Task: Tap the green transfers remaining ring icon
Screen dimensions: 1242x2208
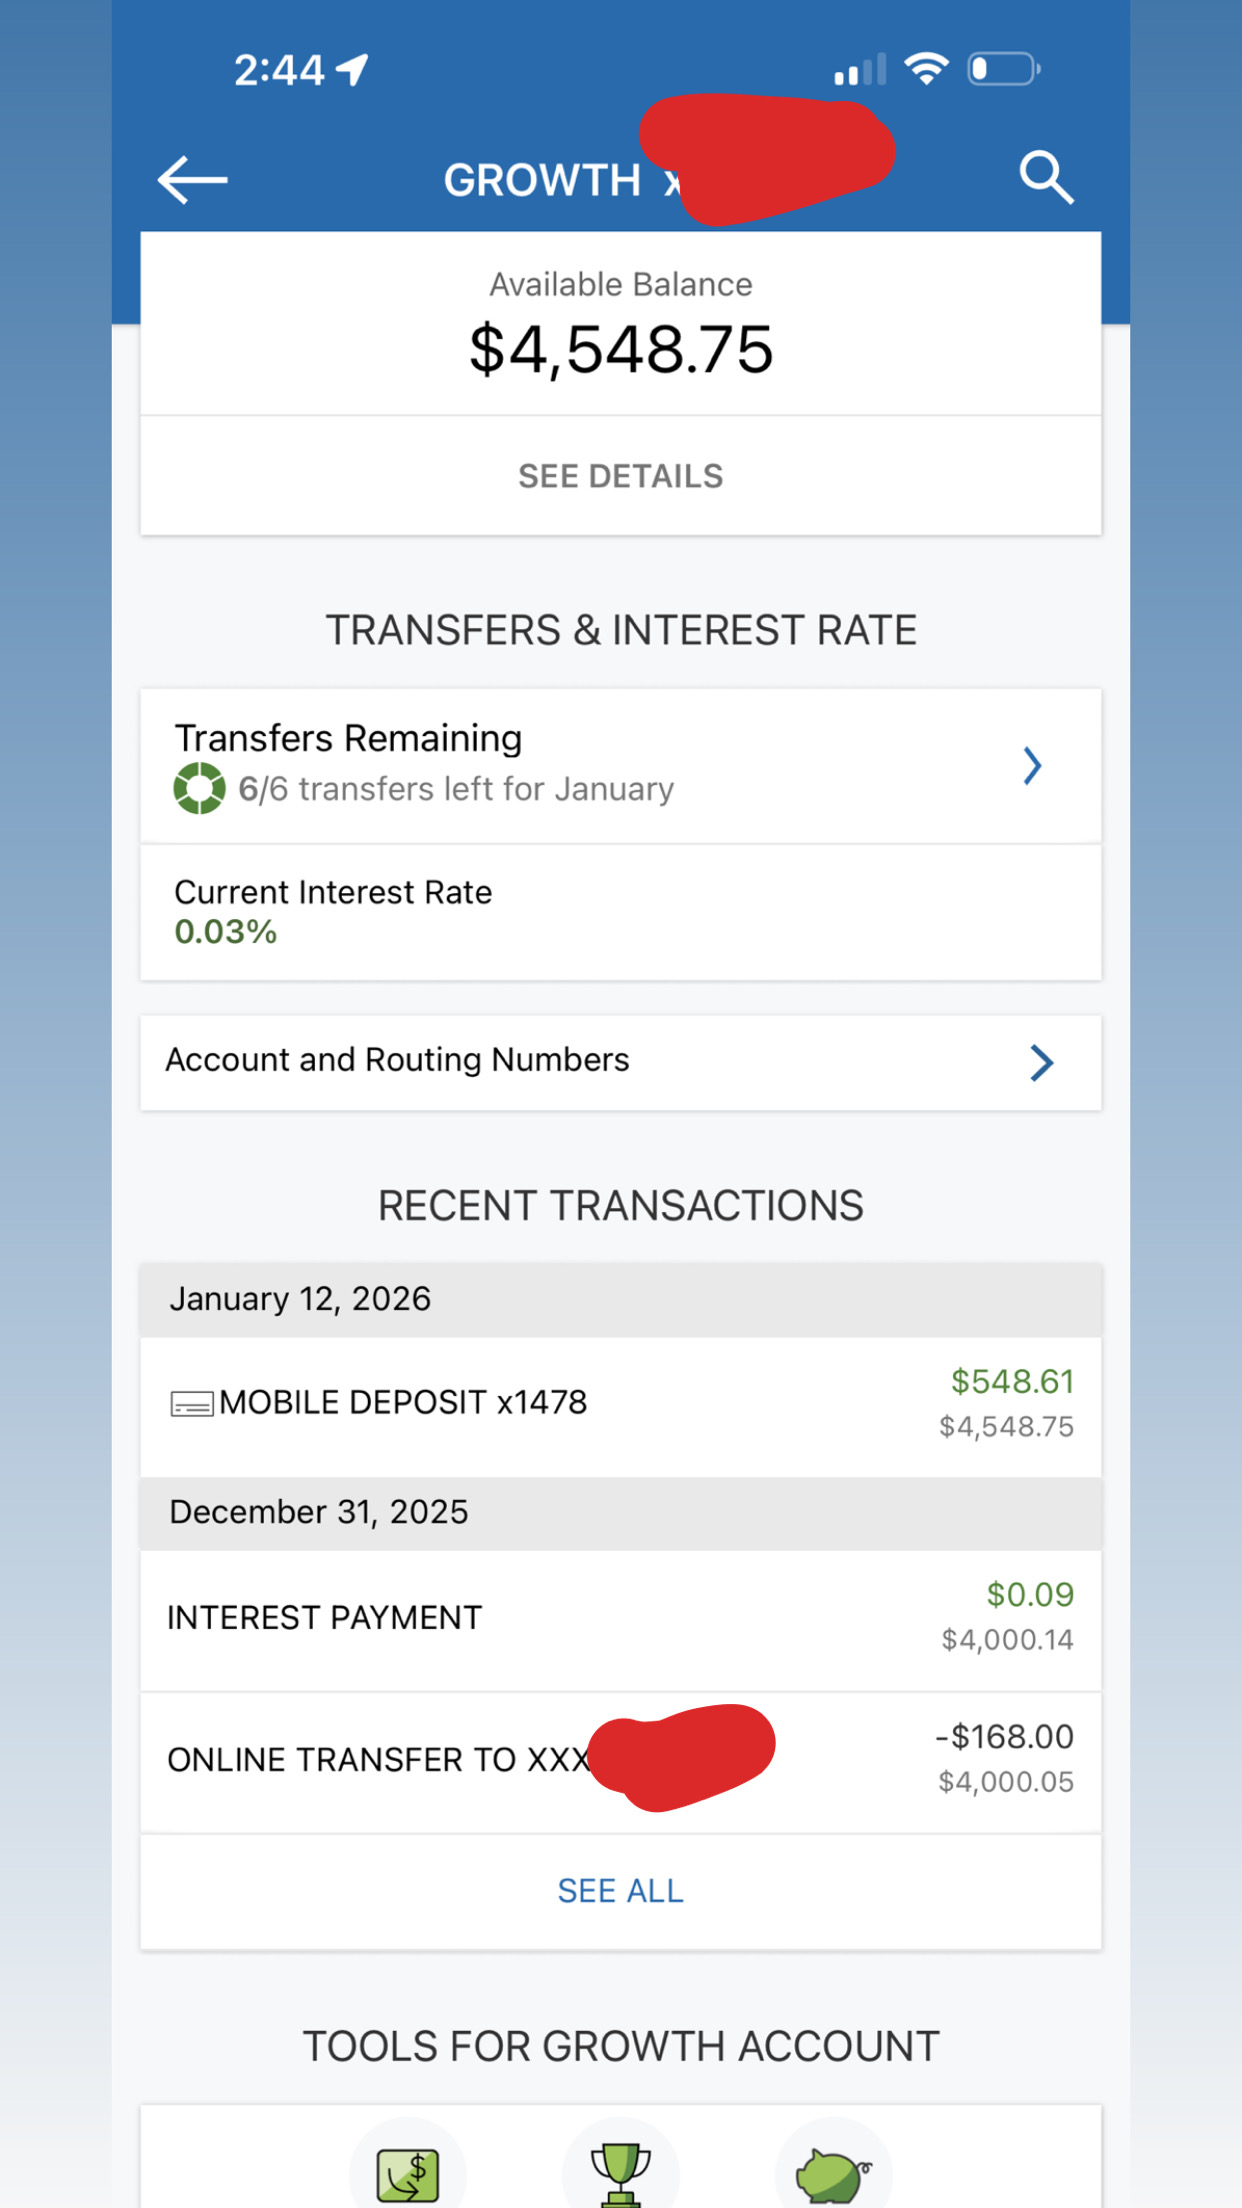Action: (199, 788)
